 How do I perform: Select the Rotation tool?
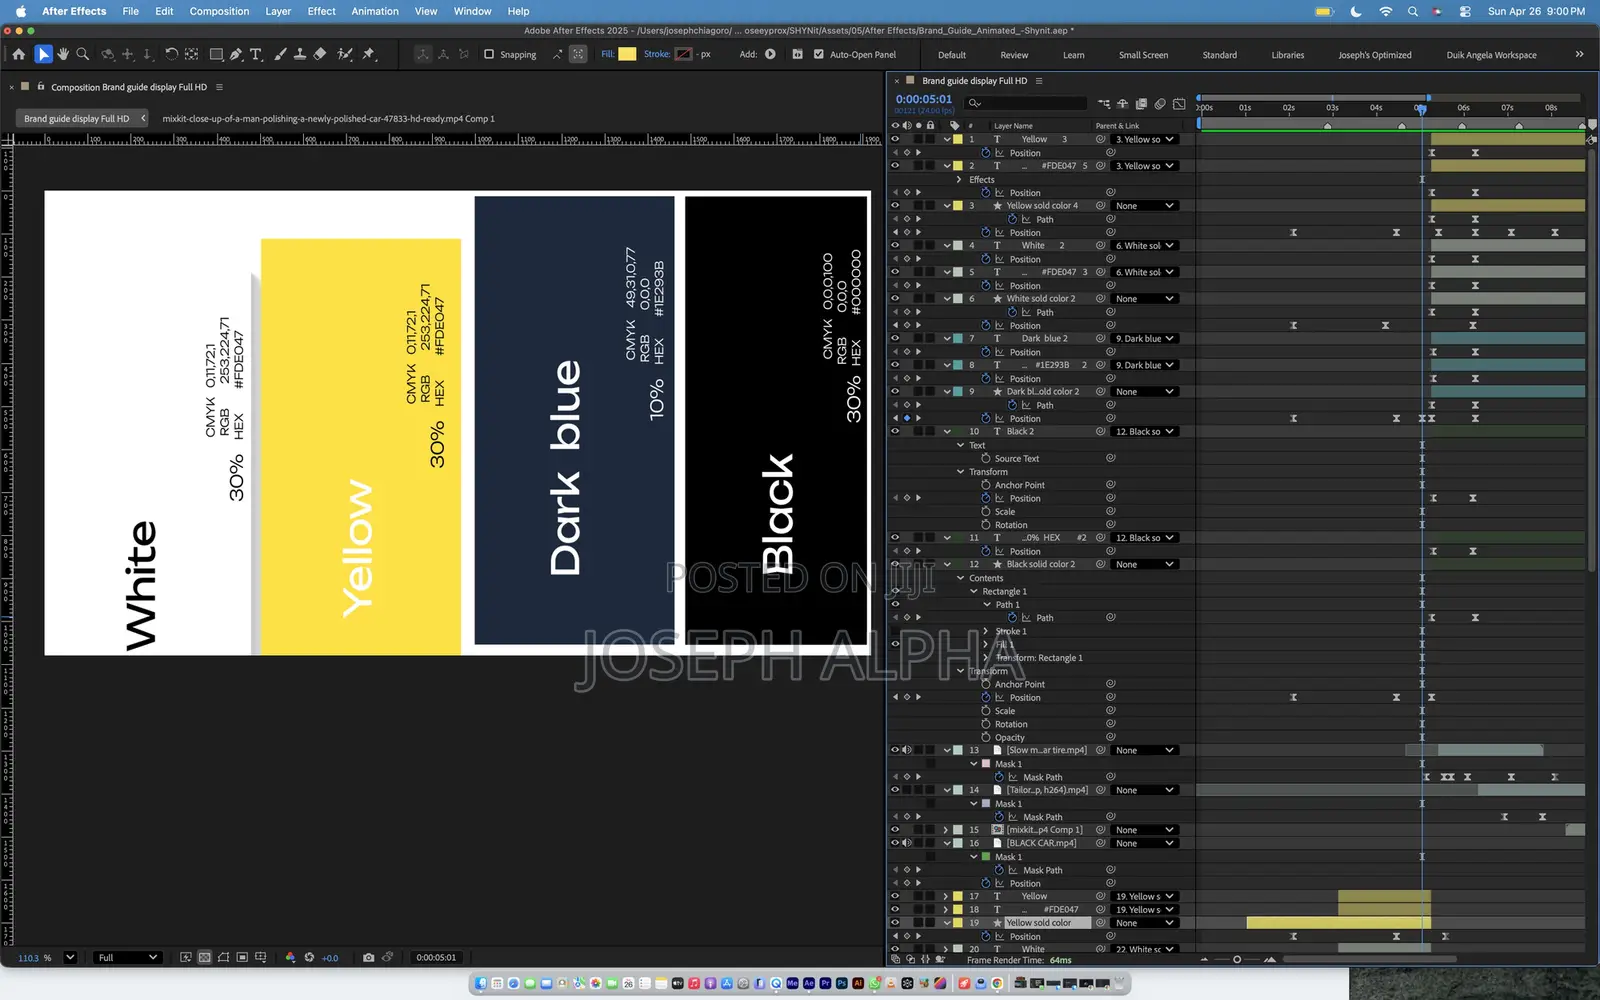point(171,54)
